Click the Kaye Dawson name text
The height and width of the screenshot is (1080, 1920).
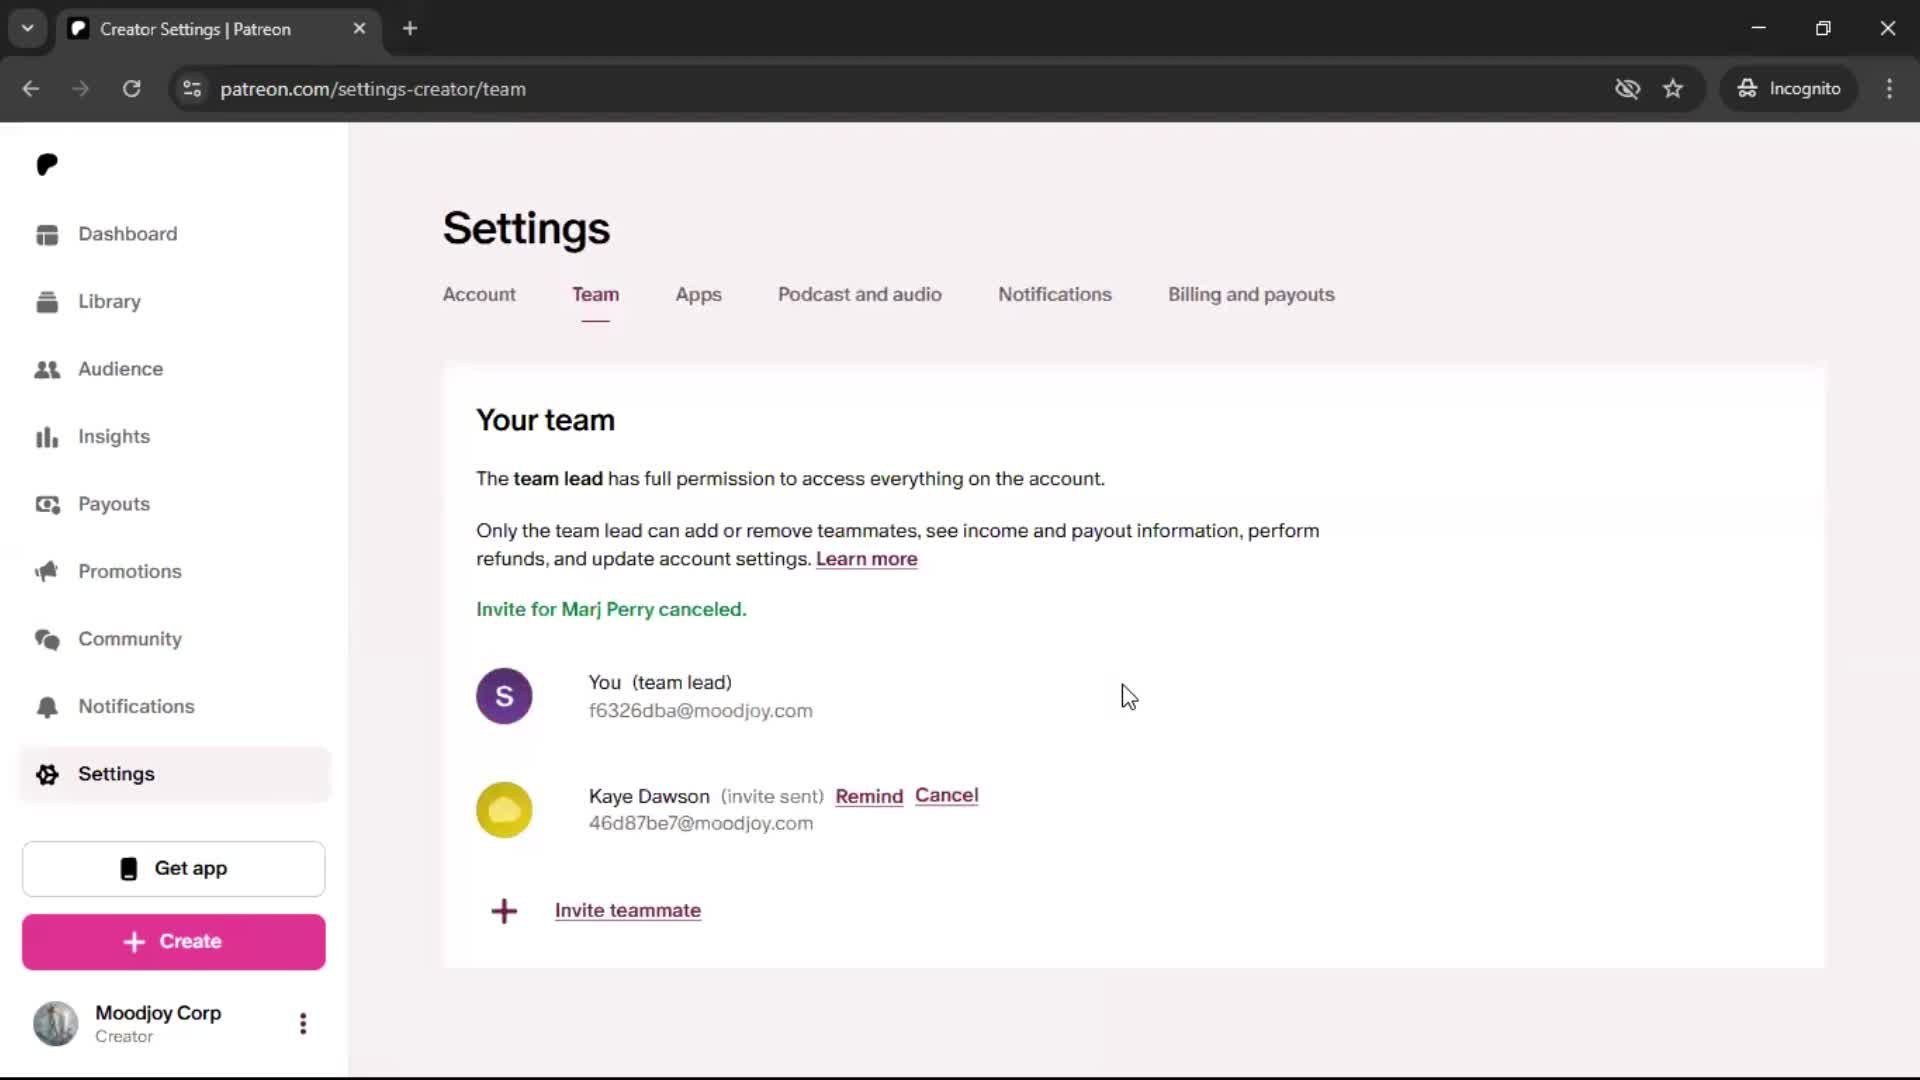[x=649, y=797]
